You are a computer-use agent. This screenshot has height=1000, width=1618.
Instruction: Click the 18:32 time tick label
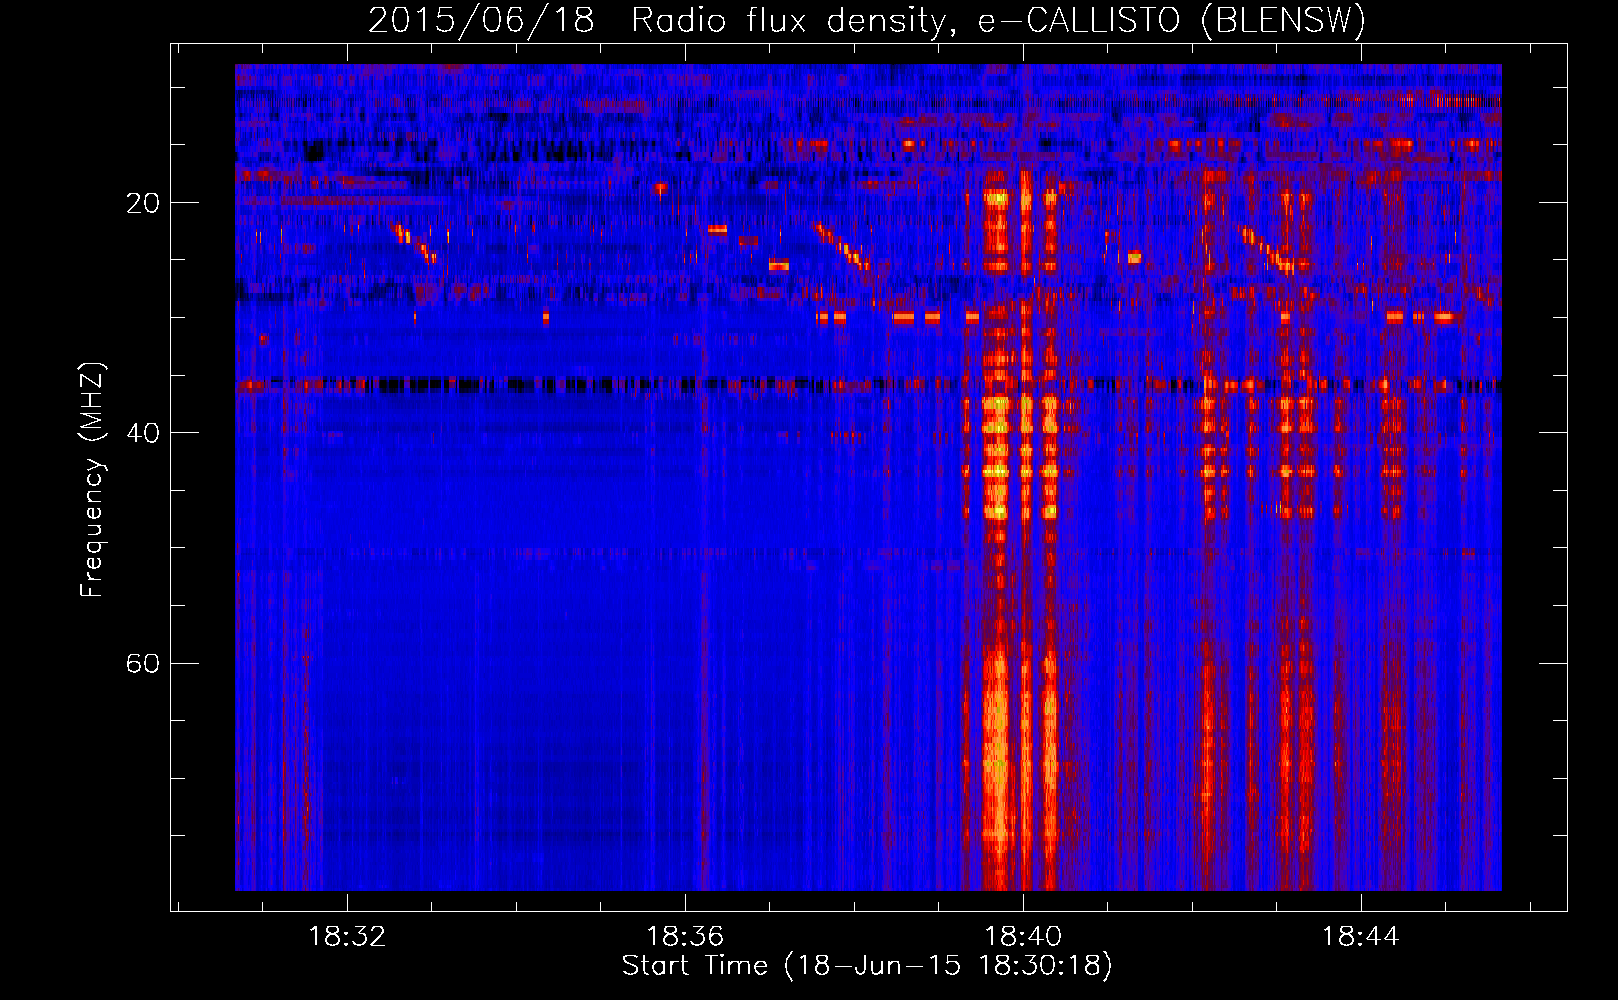[347, 937]
